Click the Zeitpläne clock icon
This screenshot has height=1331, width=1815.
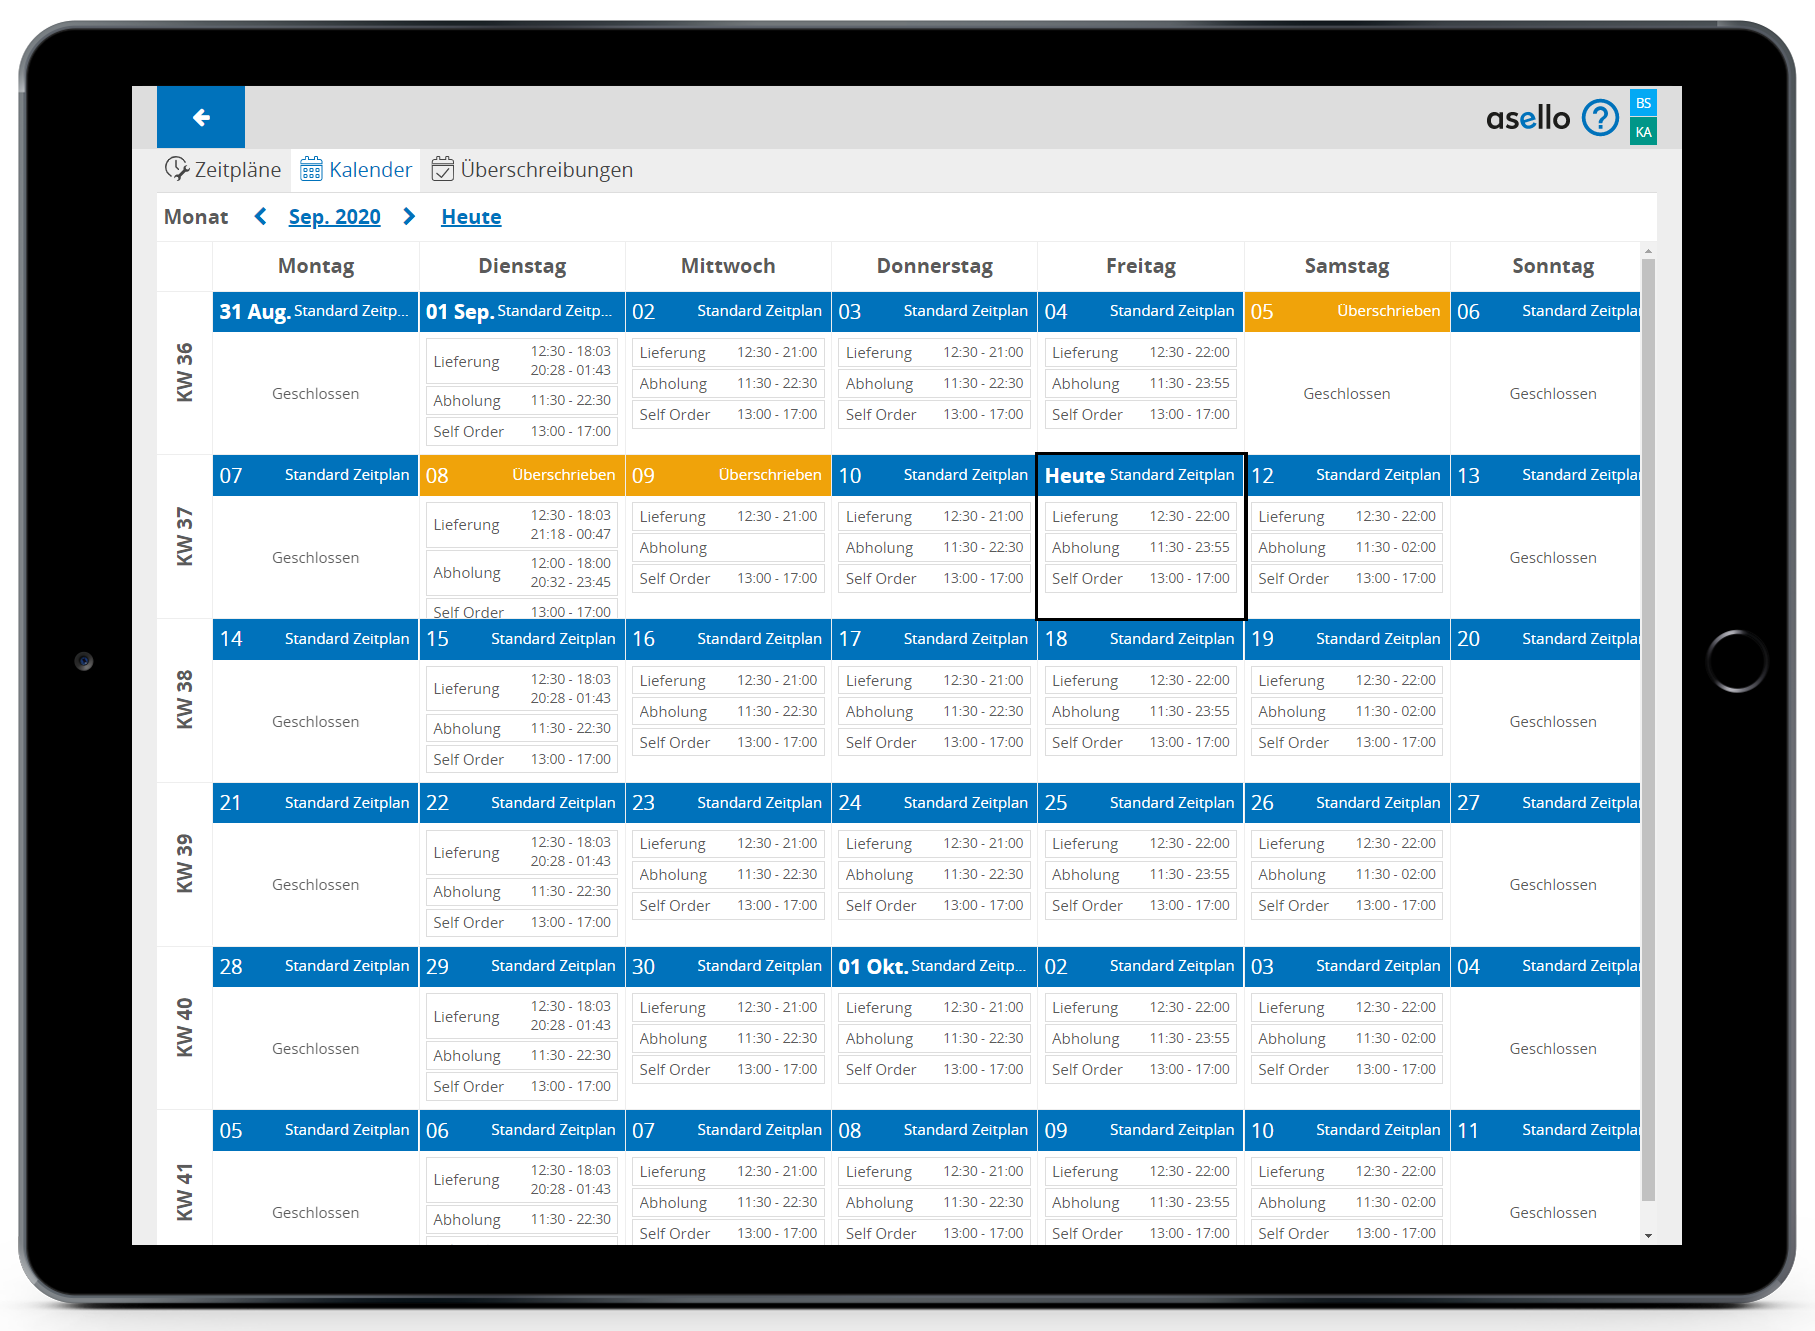click(176, 169)
